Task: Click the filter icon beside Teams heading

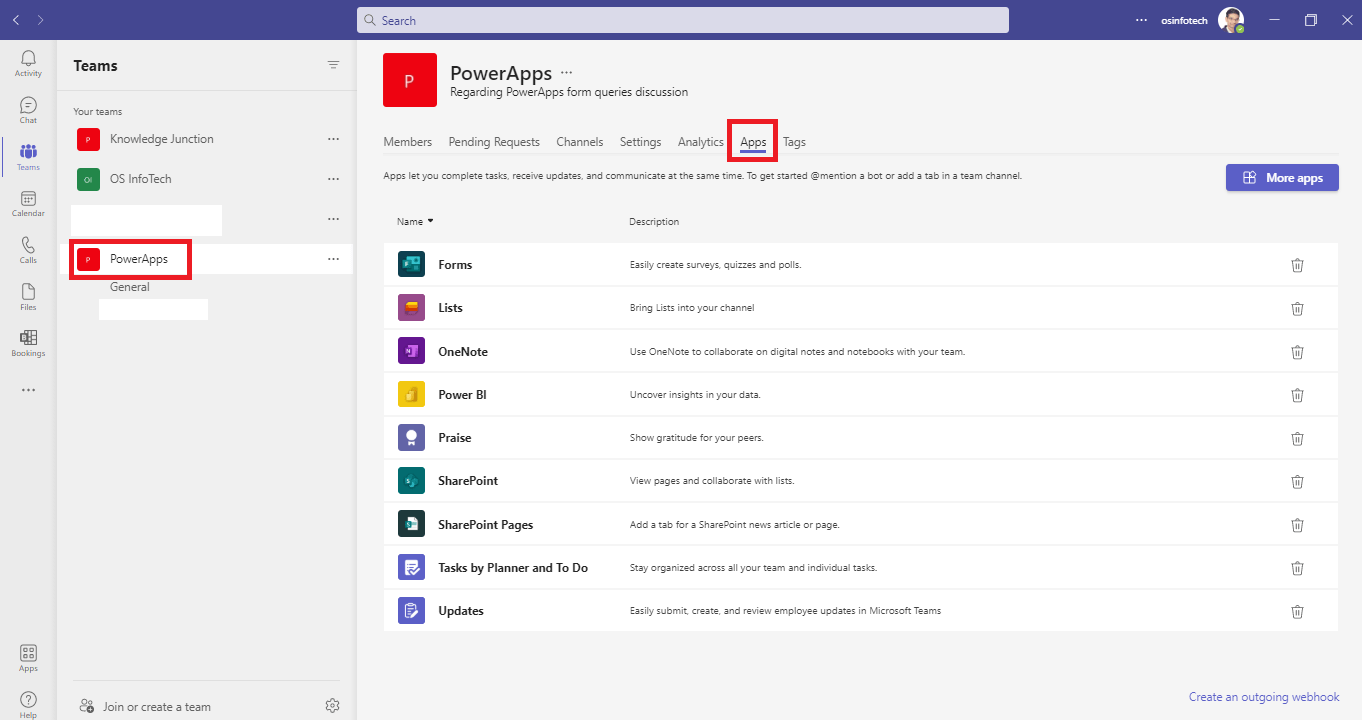Action: click(x=333, y=65)
